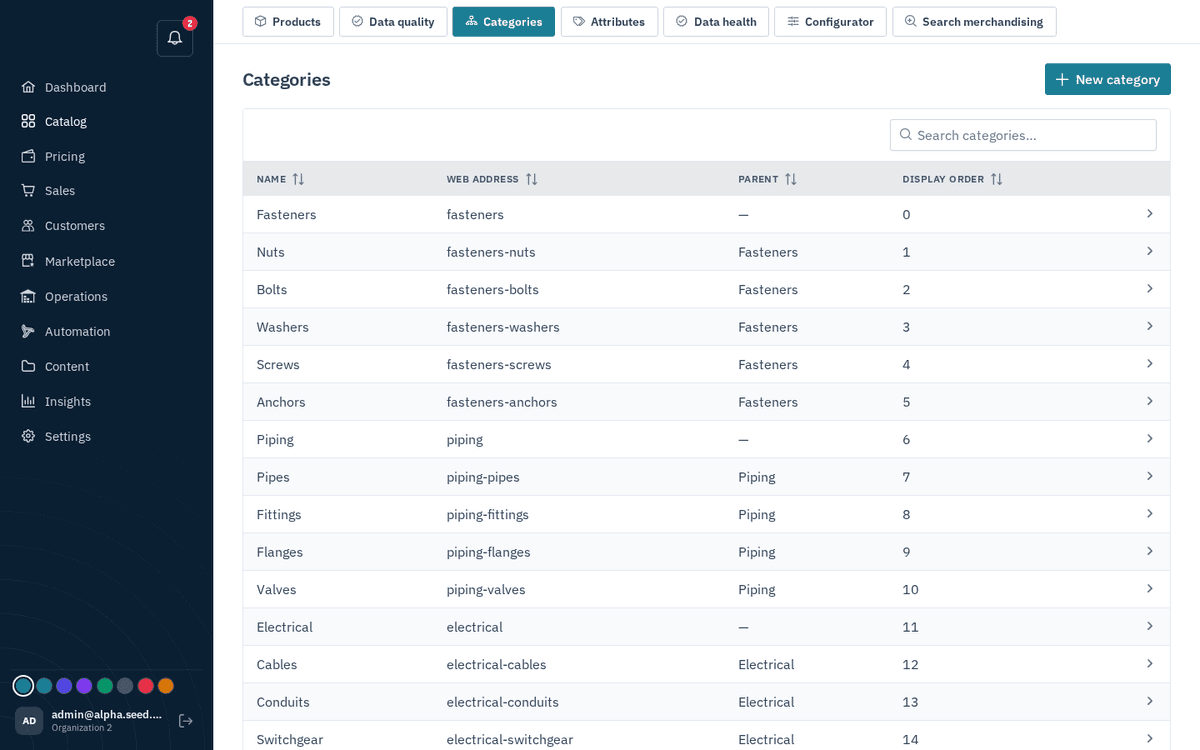Viewport: 1200px width, 750px height.
Task: Open Screws row chevron
Action: [x=1150, y=364]
